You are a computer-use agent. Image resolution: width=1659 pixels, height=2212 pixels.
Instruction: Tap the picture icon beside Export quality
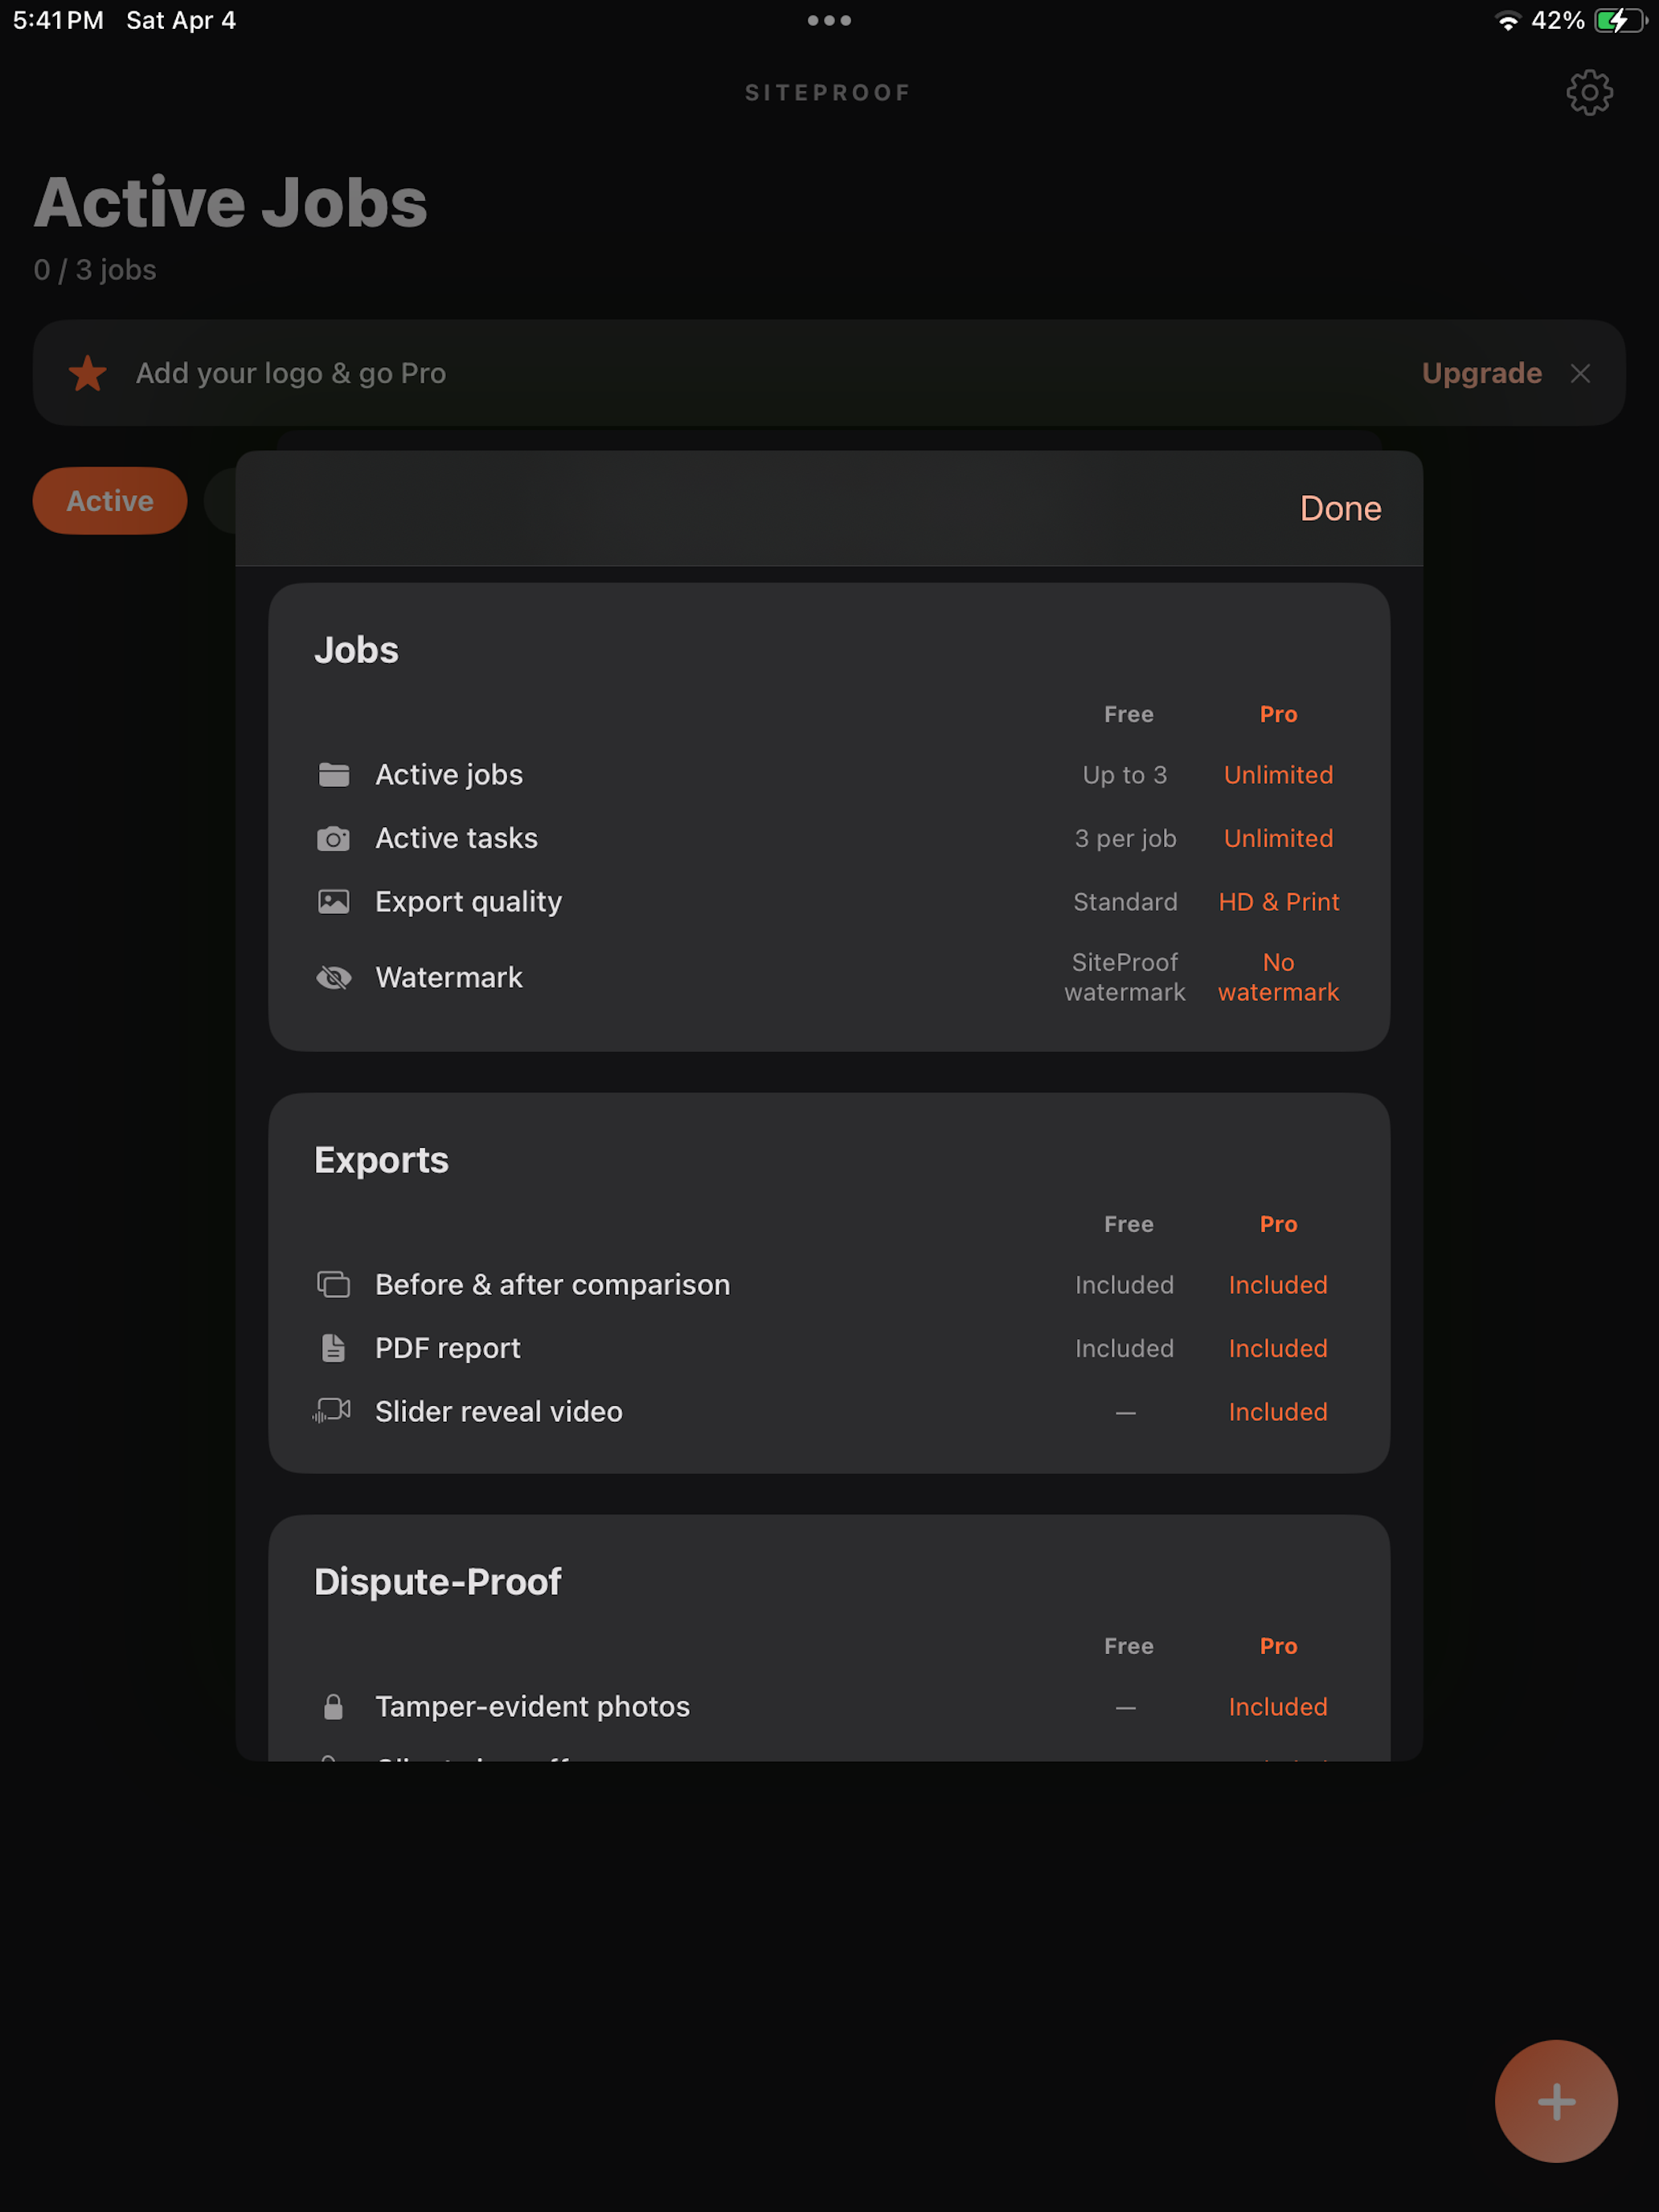pyautogui.click(x=334, y=902)
